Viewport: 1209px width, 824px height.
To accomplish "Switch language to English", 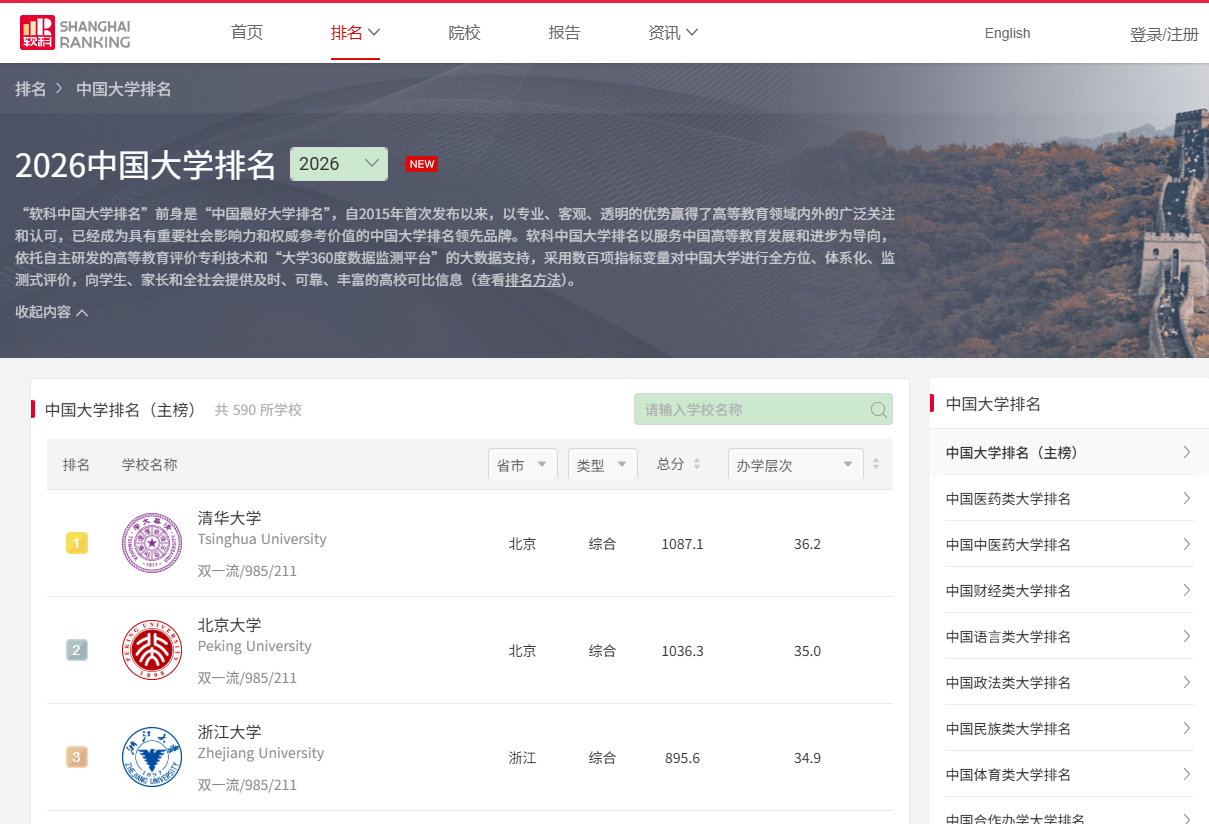I will tap(1007, 33).
